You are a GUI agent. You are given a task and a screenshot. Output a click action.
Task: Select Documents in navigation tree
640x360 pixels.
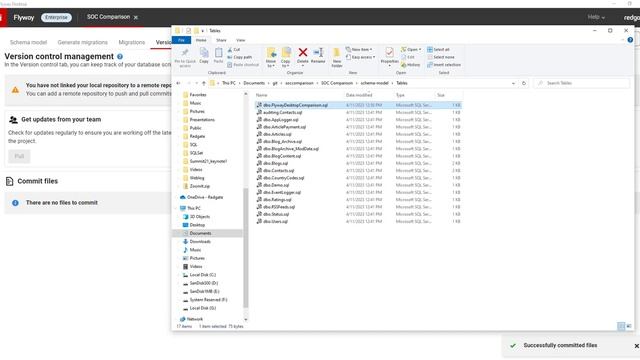coord(200,233)
